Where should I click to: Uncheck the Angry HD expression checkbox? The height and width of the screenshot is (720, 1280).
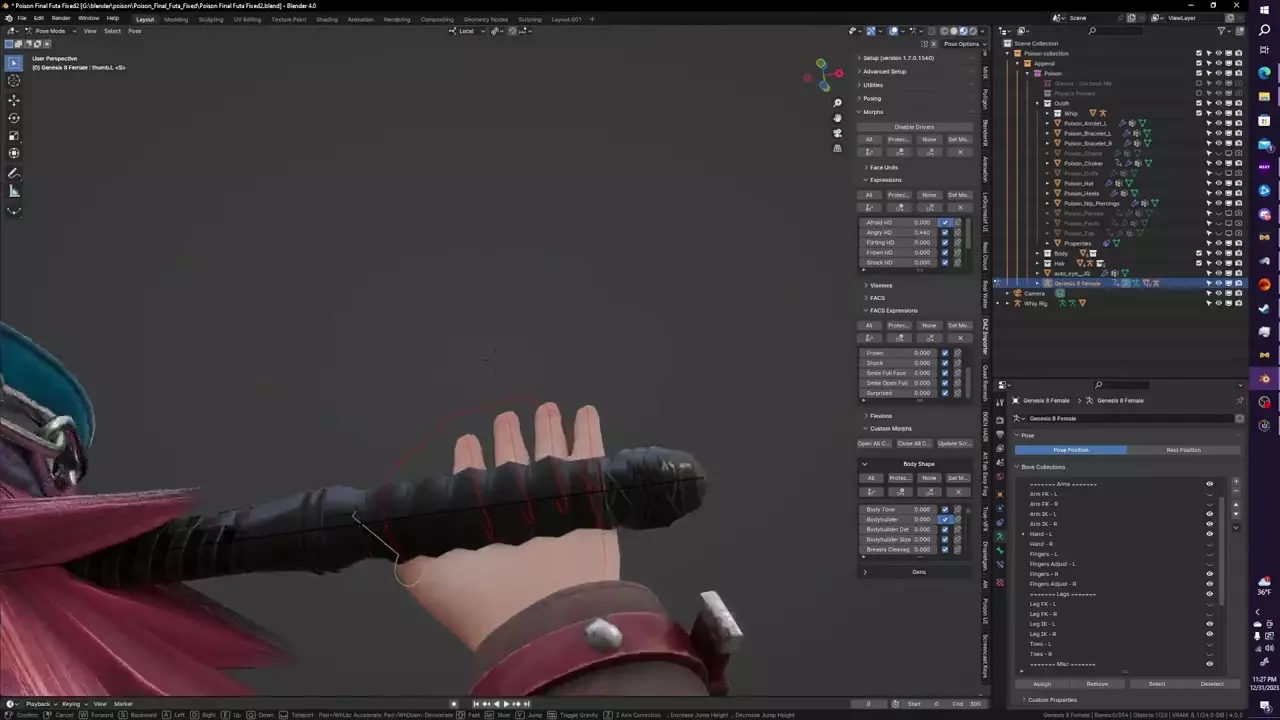(945, 233)
